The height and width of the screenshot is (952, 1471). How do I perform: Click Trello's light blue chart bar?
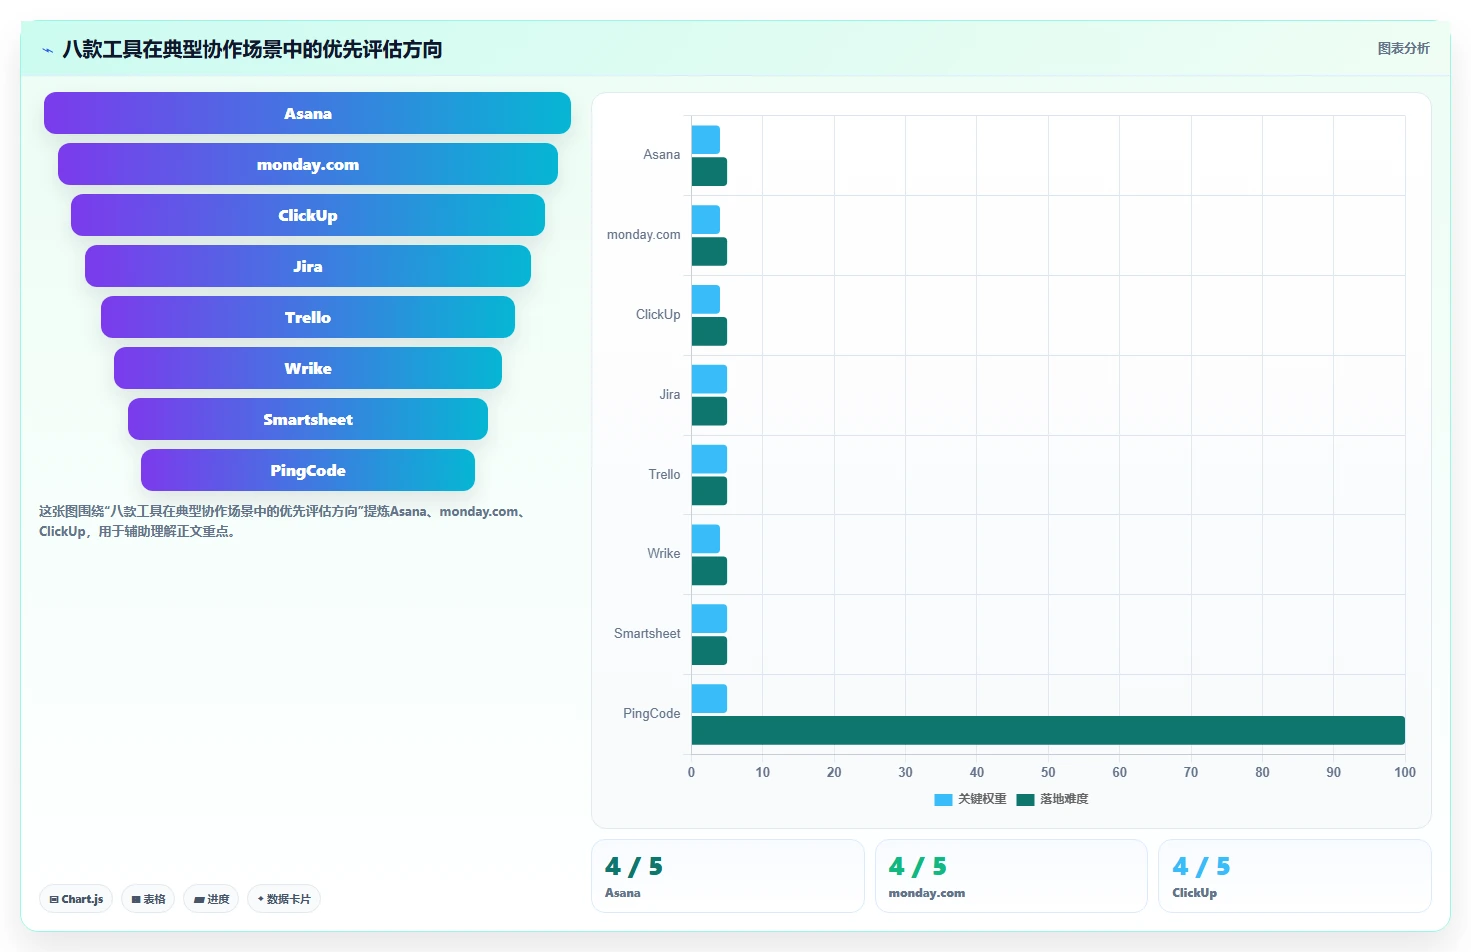tap(709, 459)
